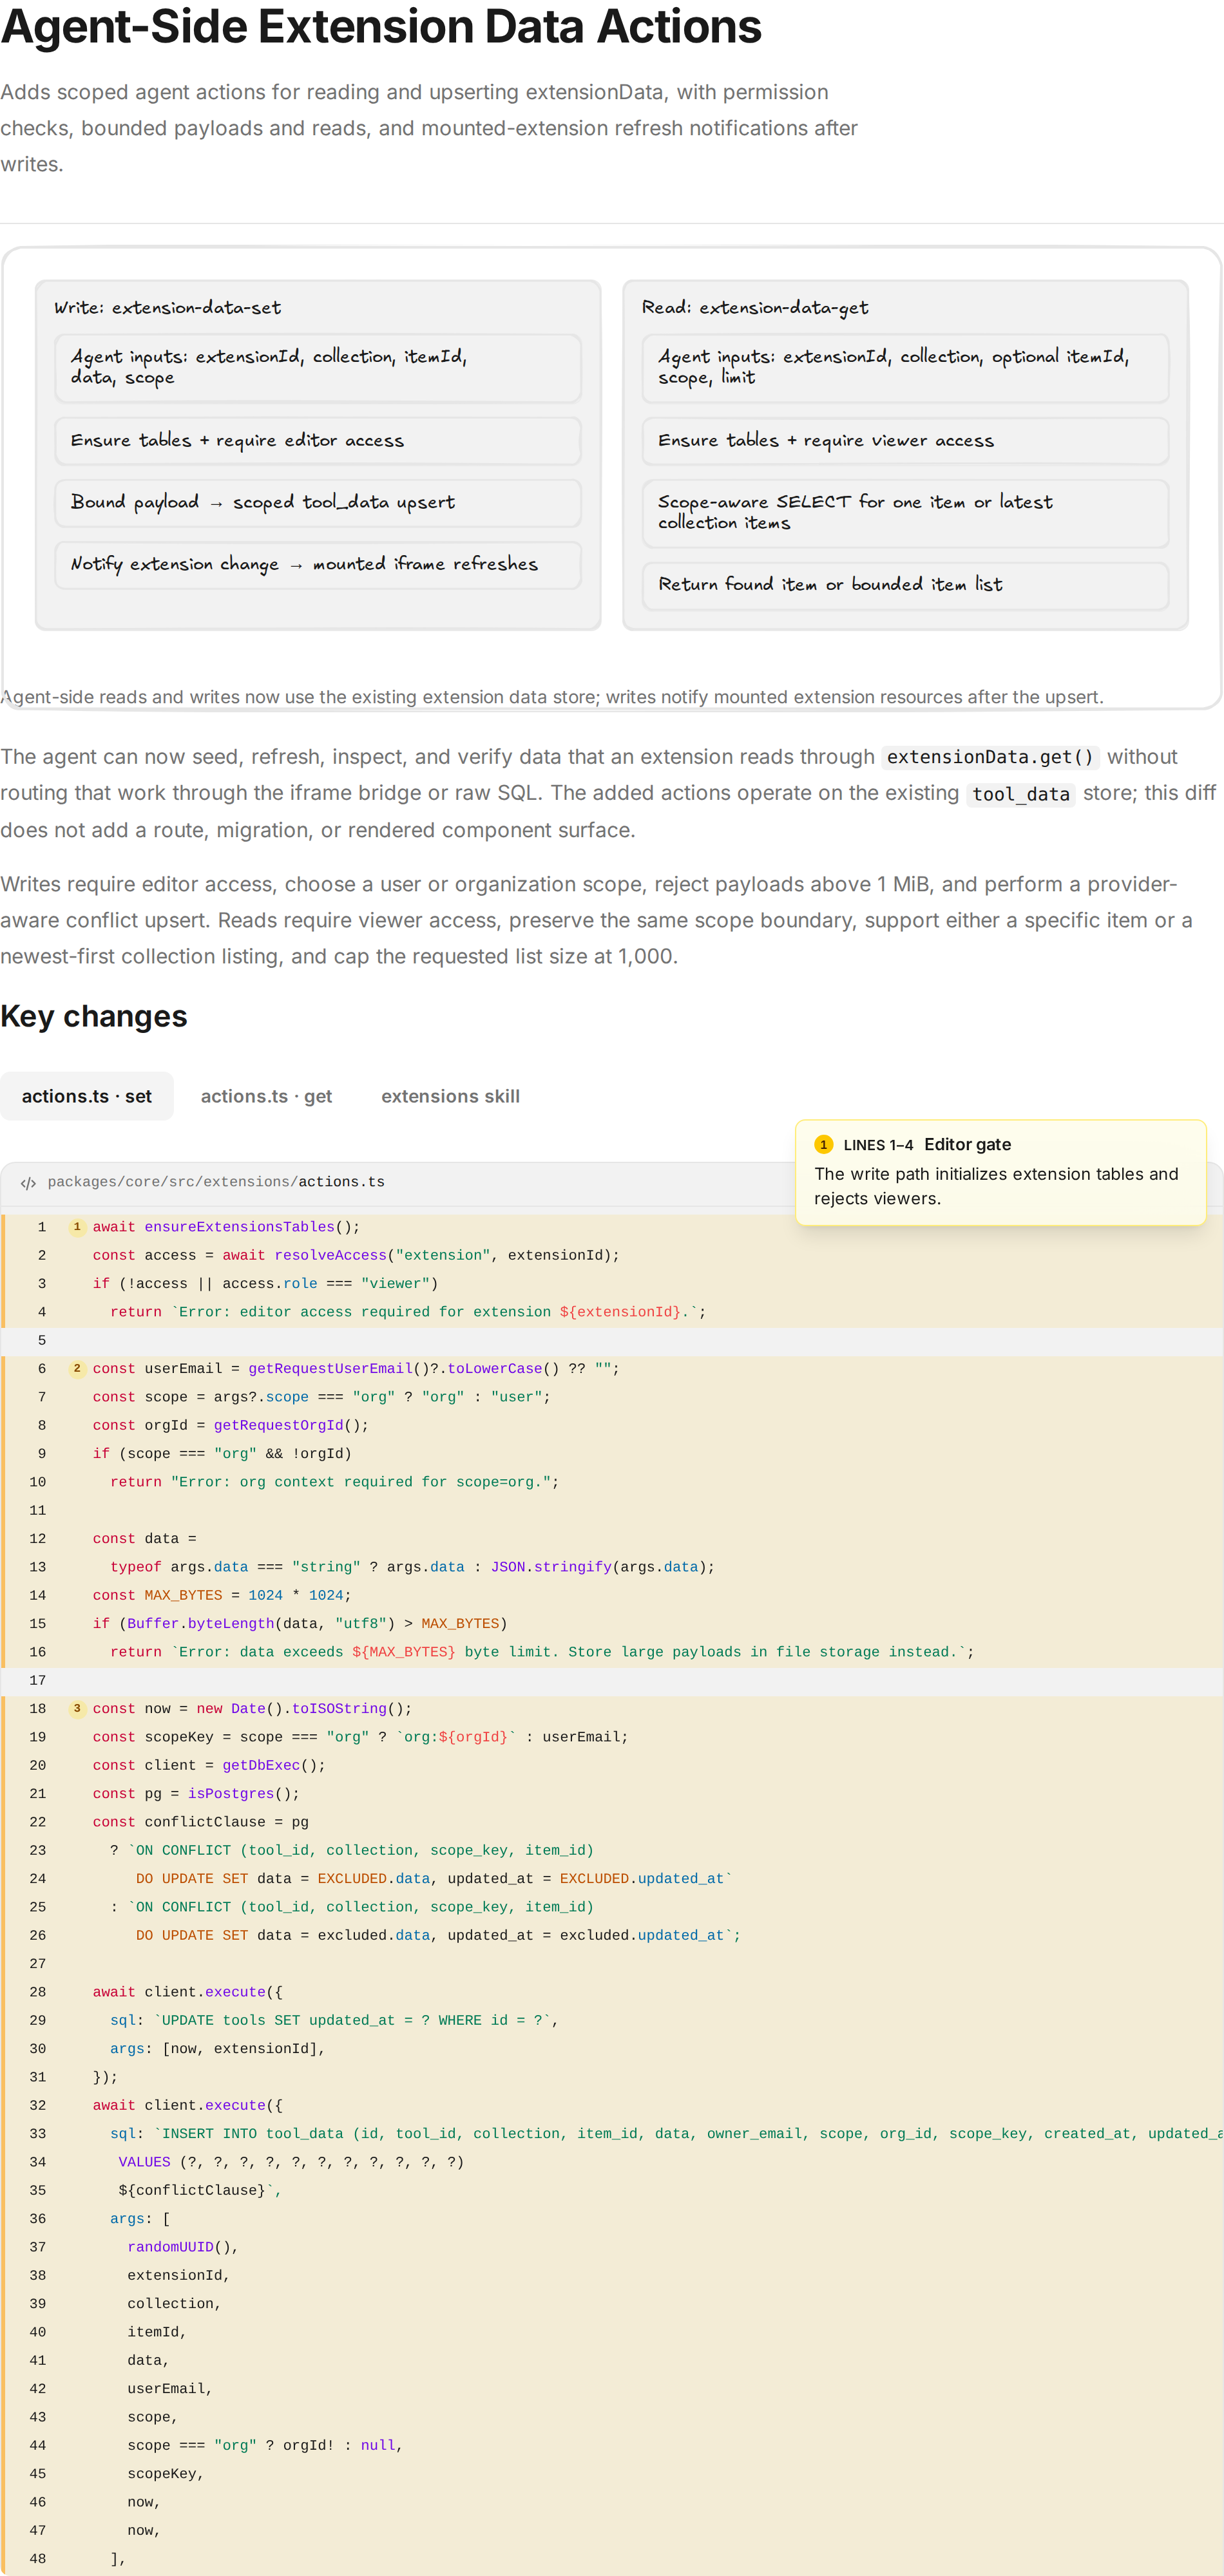Viewport: 1224px width, 2576px height.
Task: Click the 'Ensure tables + require editor access' box
Action: click(318, 441)
